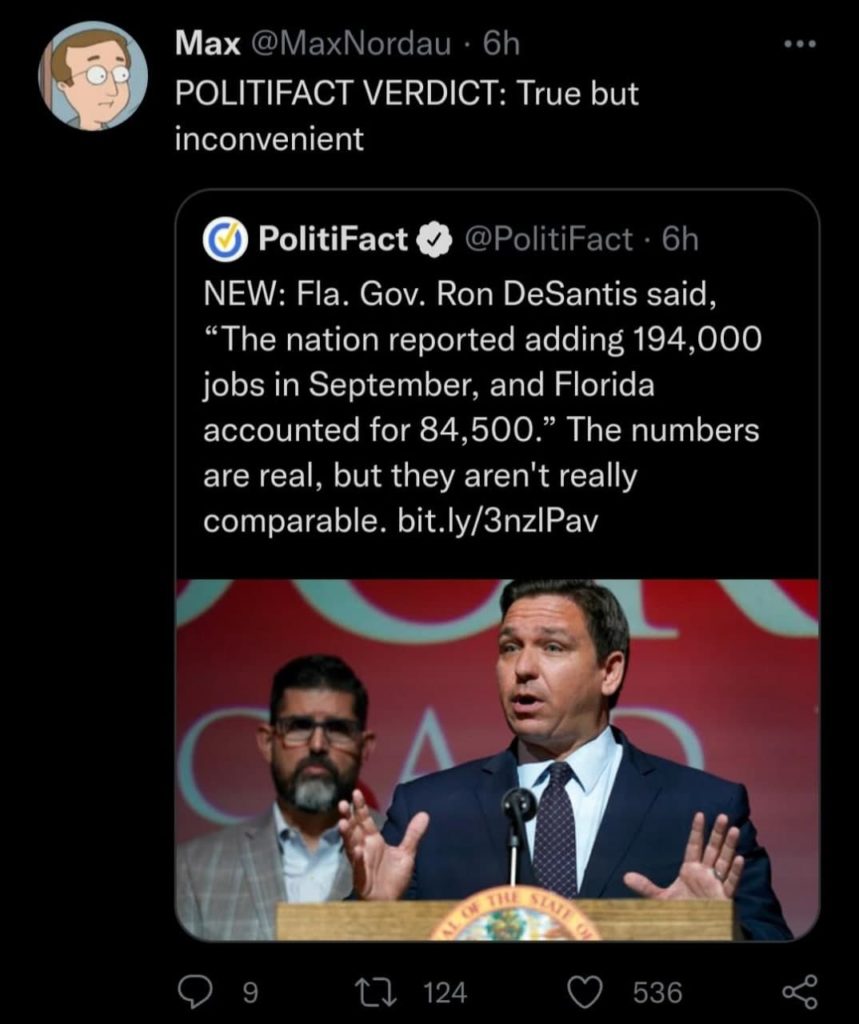The height and width of the screenshot is (1024, 859).
Task: Open Max's profile picture avatar
Action: pos(93,76)
